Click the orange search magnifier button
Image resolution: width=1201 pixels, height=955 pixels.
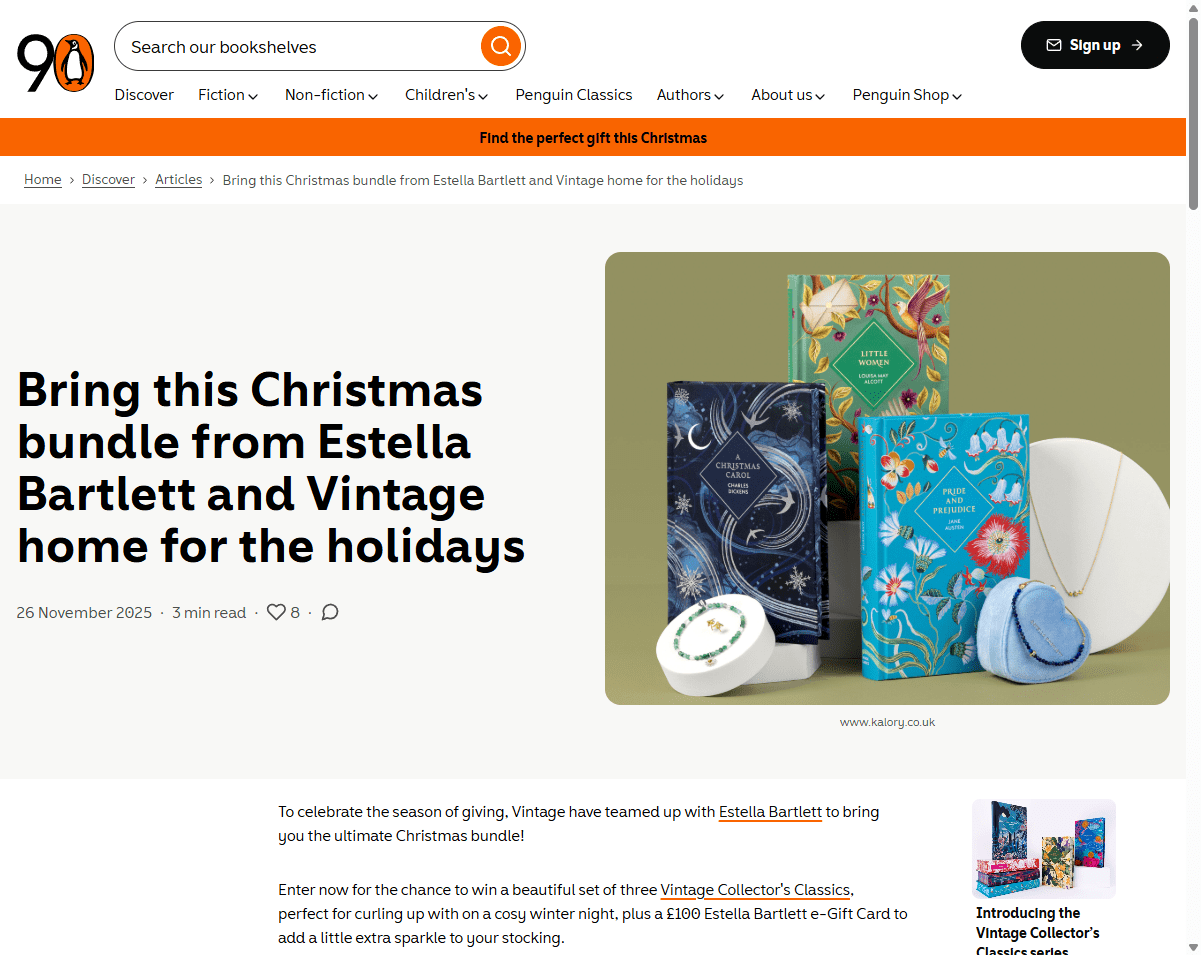[x=501, y=46]
